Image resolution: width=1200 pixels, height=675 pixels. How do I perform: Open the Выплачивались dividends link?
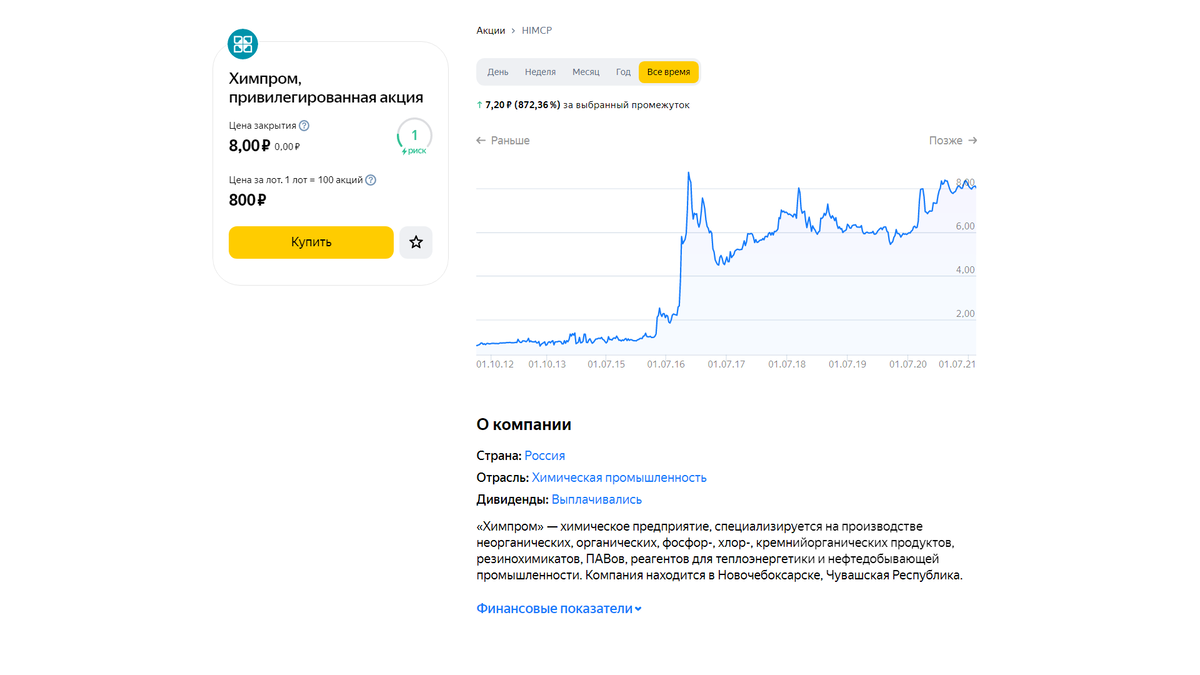[x=597, y=500]
